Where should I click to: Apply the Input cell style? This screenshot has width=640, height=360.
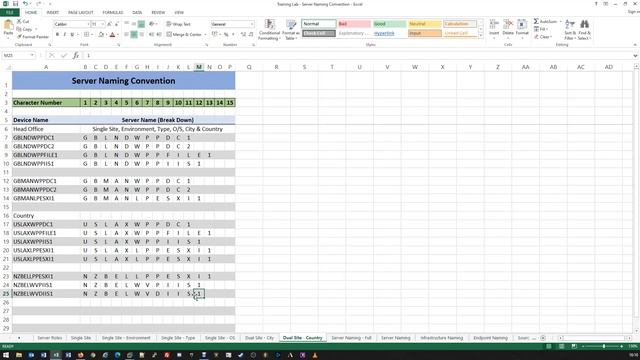point(425,33)
